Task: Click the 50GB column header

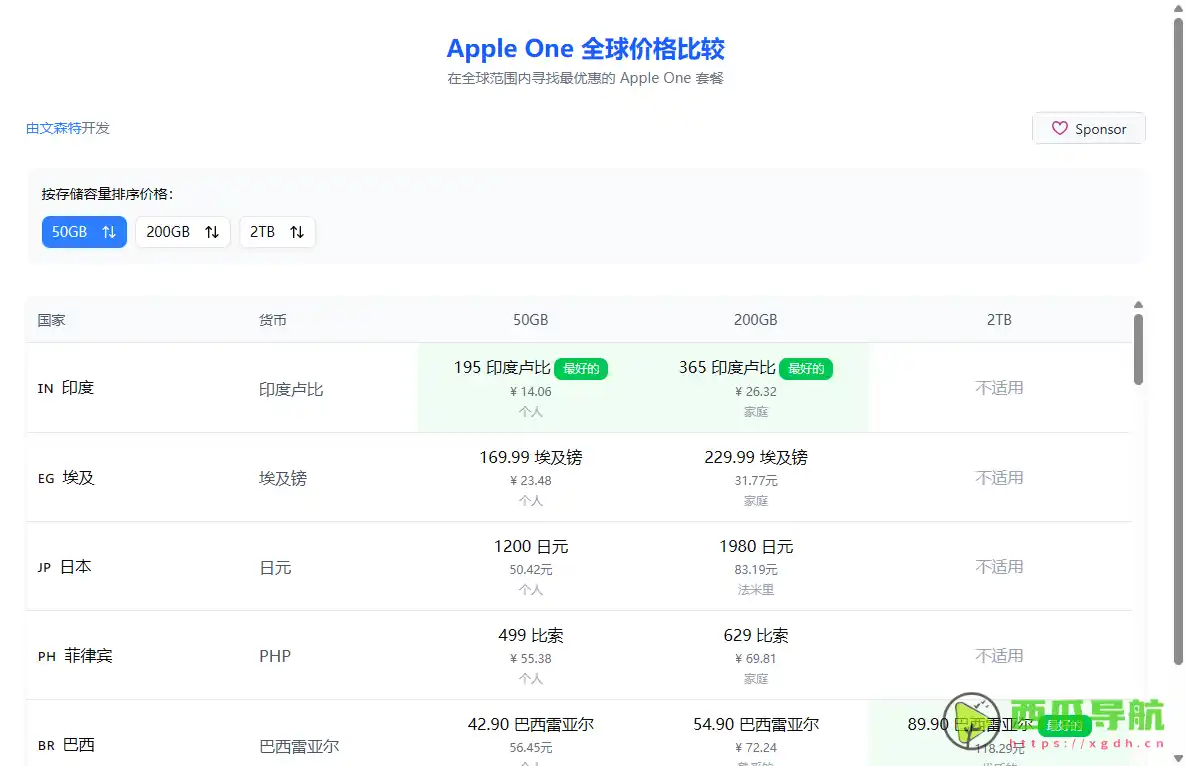Action: pos(530,320)
